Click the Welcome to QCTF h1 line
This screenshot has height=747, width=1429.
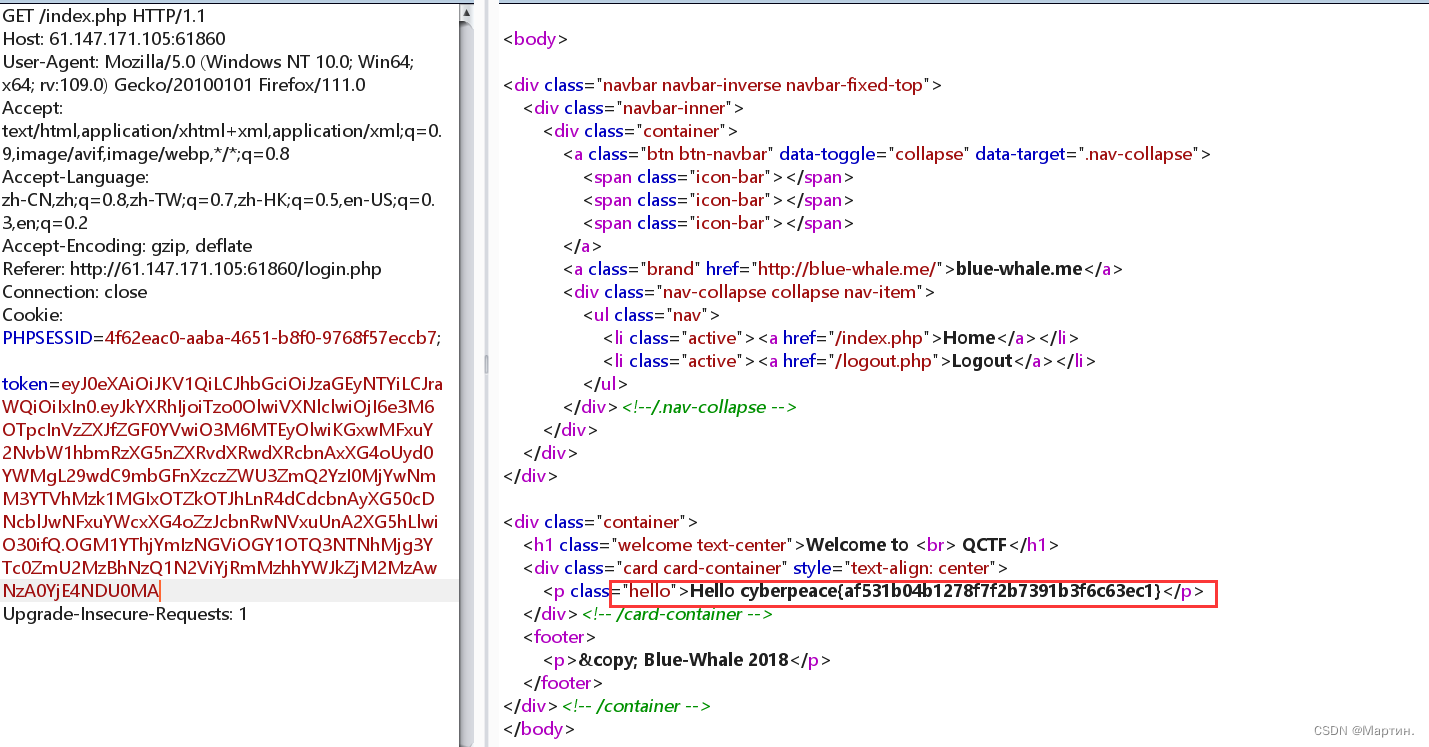(x=790, y=545)
